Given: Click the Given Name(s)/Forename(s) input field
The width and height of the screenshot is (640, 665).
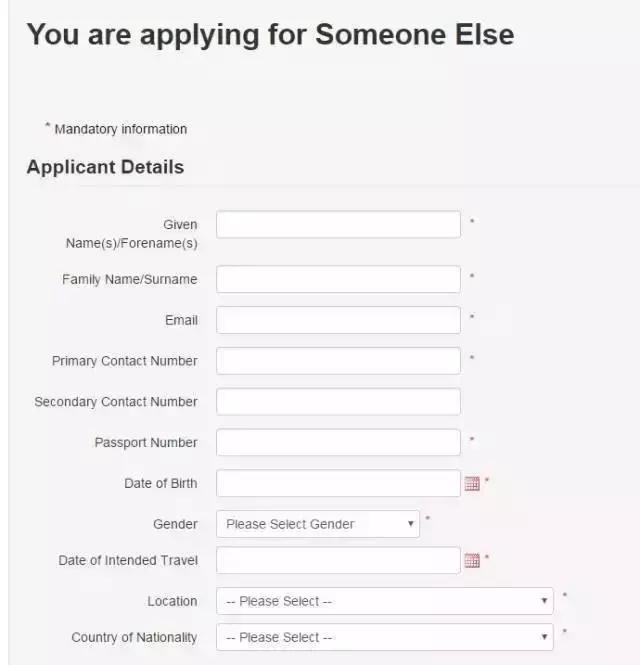Looking at the screenshot, I should click(x=338, y=225).
